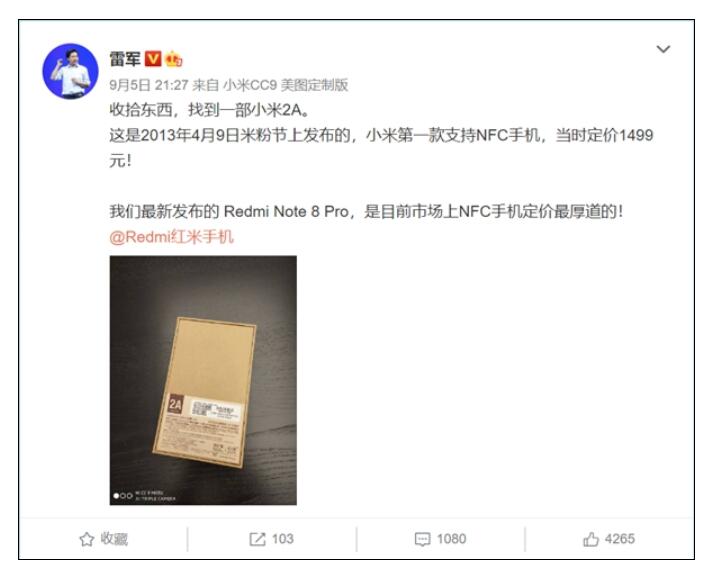
Task: Click the star favorite icon
Action: pos(86,539)
